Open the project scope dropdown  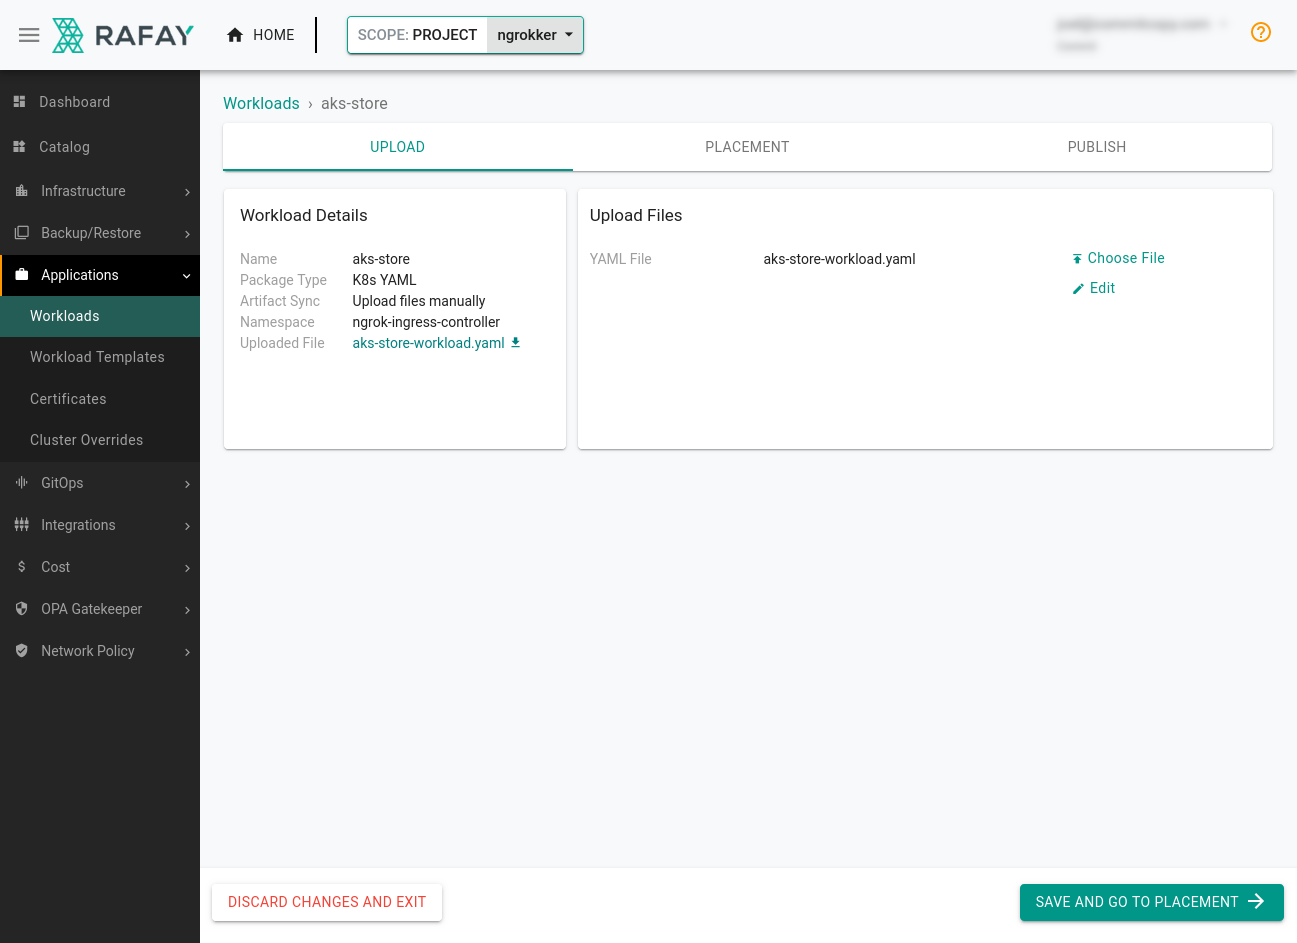(535, 33)
